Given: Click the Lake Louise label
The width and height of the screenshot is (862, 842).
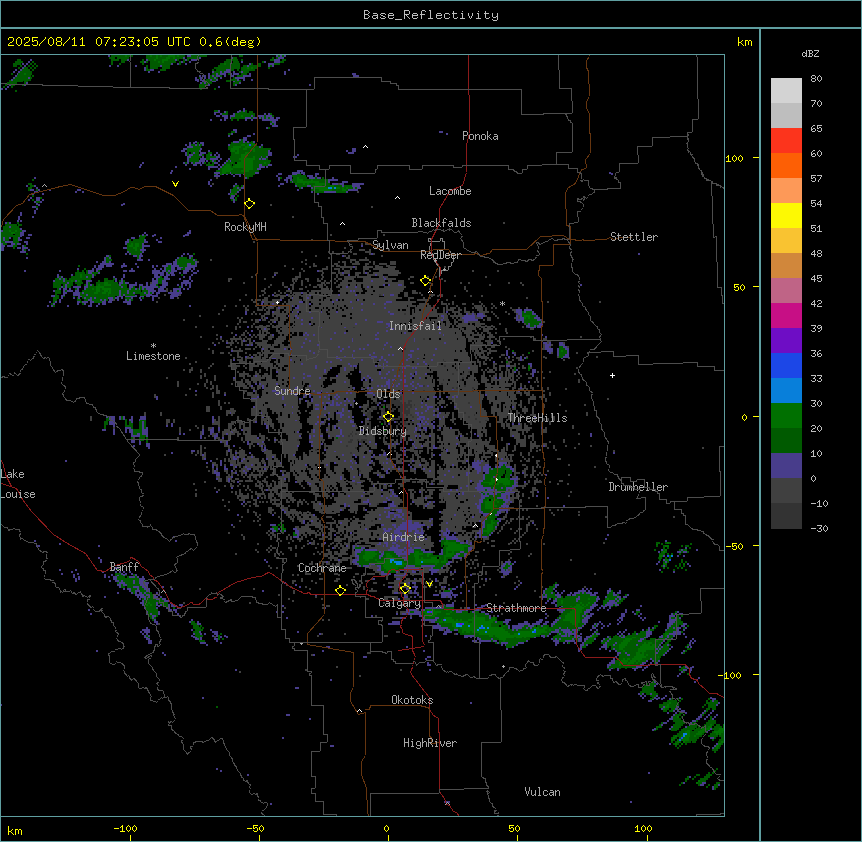Looking at the screenshot, I should 18,484.
